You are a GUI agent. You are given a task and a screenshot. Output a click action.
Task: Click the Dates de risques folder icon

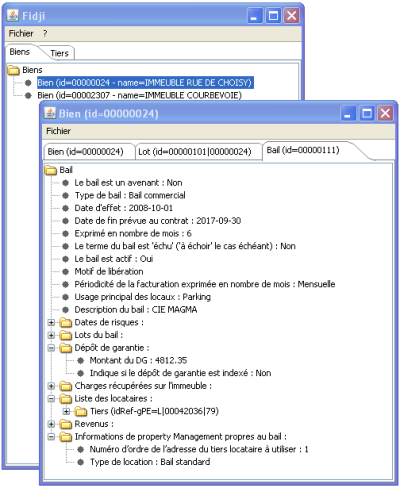coord(66,323)
